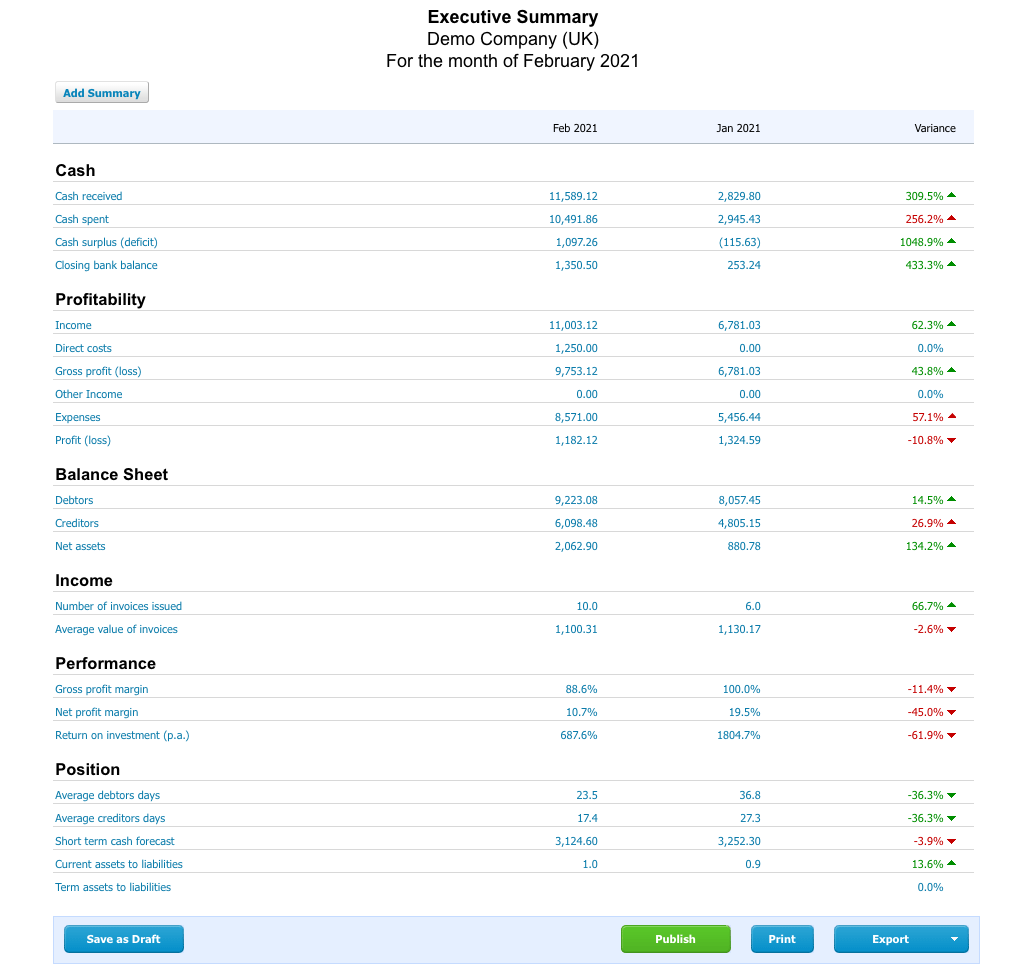This screenshot has height=980, width=1025.
Task: Click the green up arrow beside Cash received variance
Action: (951, 196)
